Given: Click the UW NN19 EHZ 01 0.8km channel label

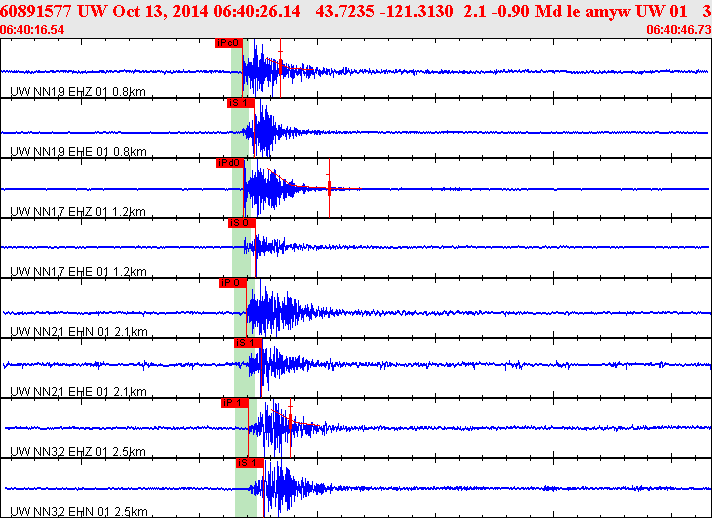Looking at the screenshot, I should click(x=78, y=92).
